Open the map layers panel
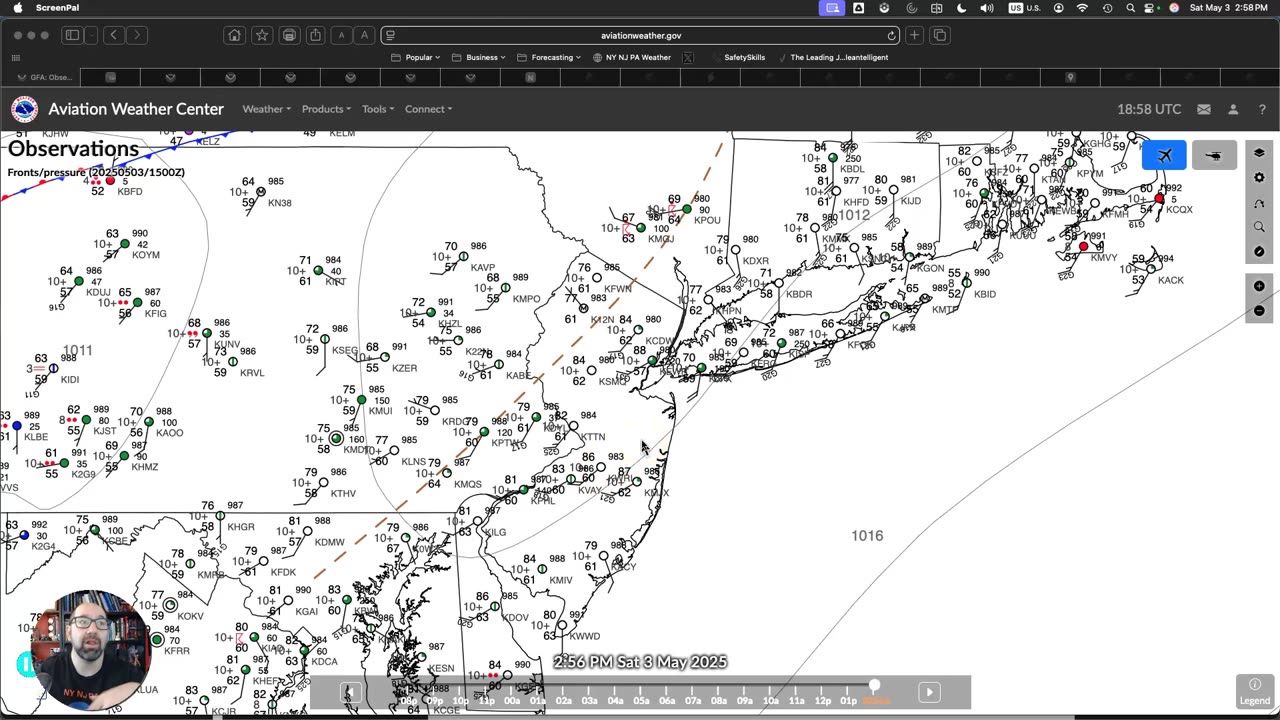This screenshot has width=1280, height=720. coord(1260,153)
